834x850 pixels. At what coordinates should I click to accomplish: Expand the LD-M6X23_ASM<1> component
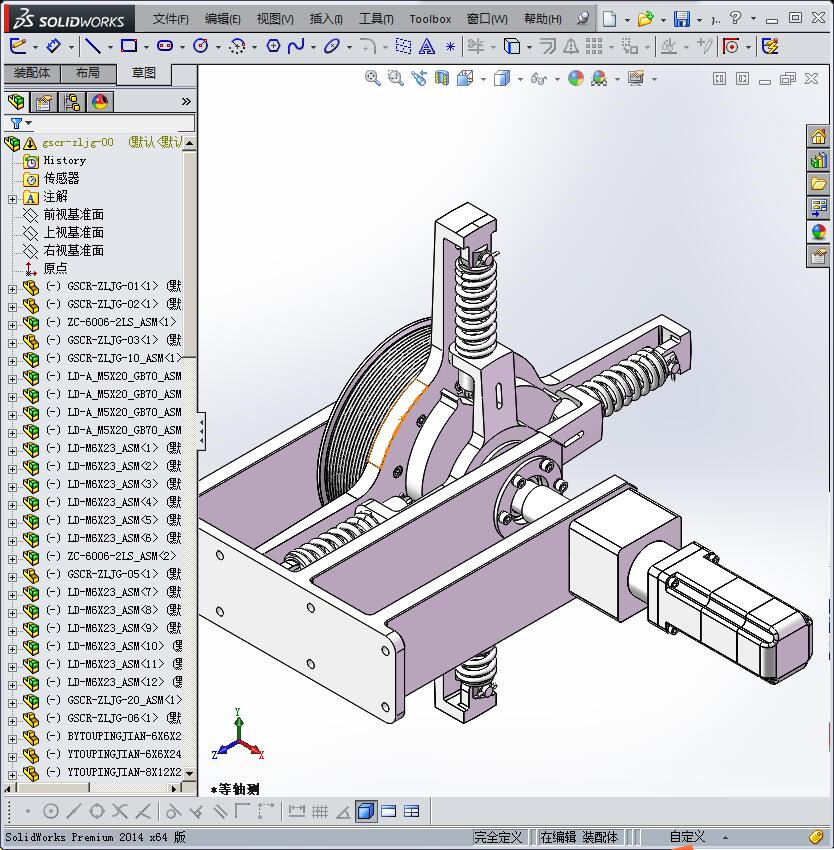[12, 451]
